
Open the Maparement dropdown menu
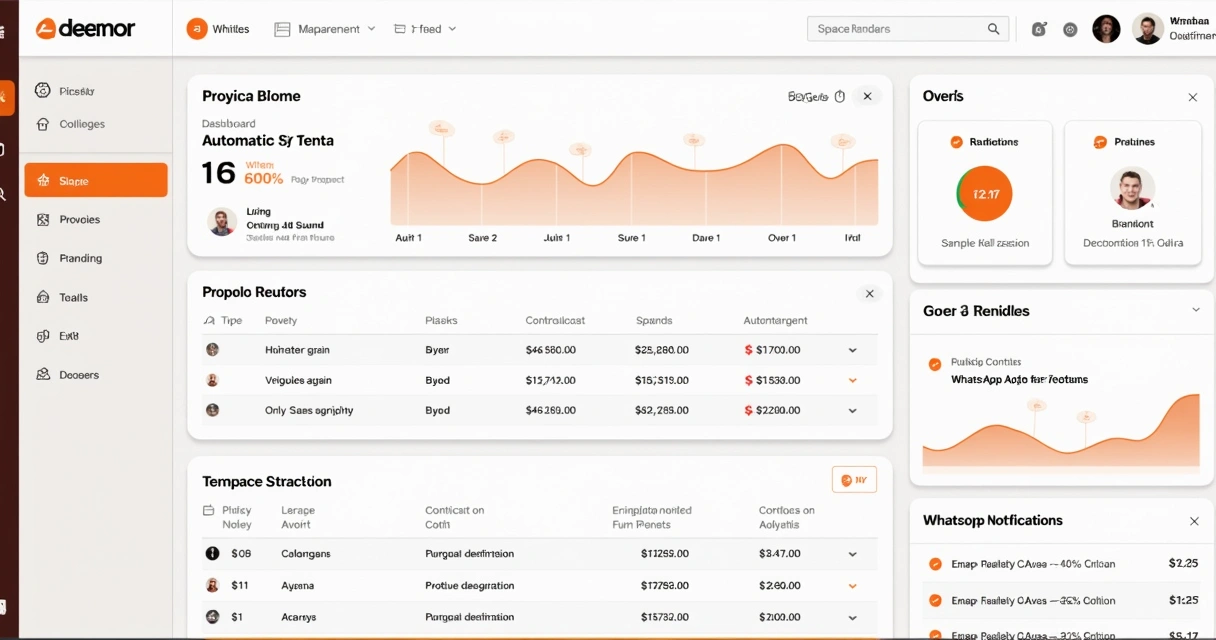coord(325,29)
